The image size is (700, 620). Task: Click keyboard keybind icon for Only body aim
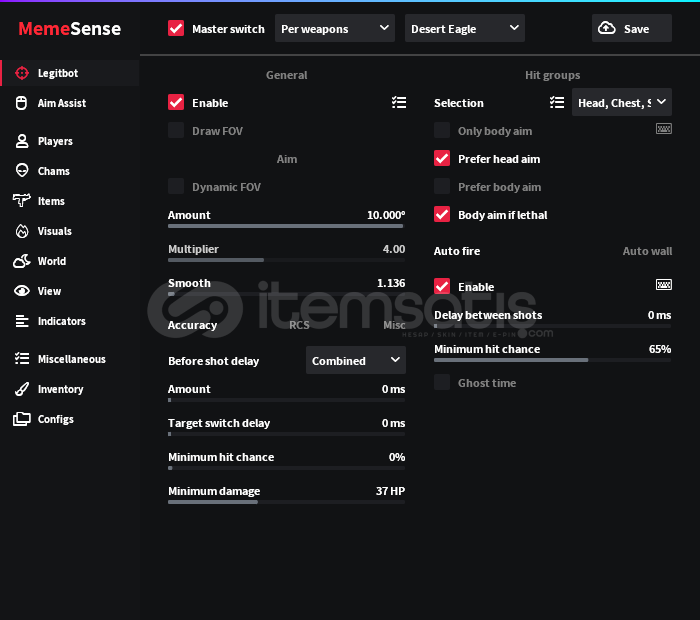[663, 129]
